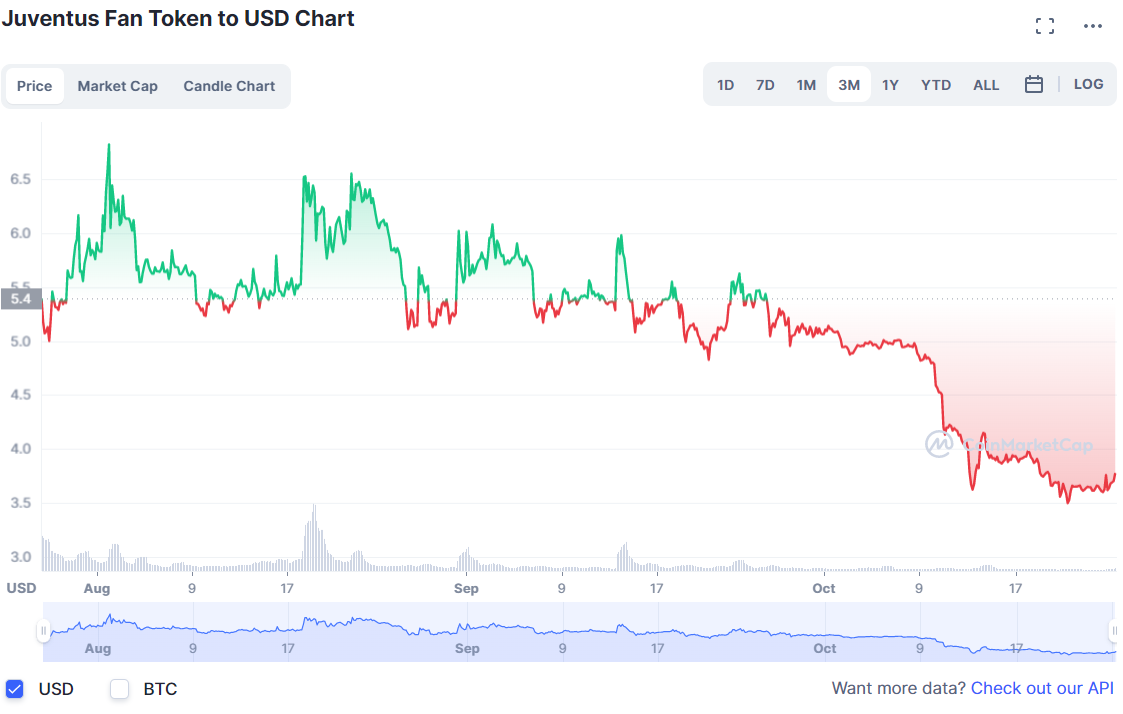Select the 1D time range
This screenshot has width=1123, height=714.
726,85
